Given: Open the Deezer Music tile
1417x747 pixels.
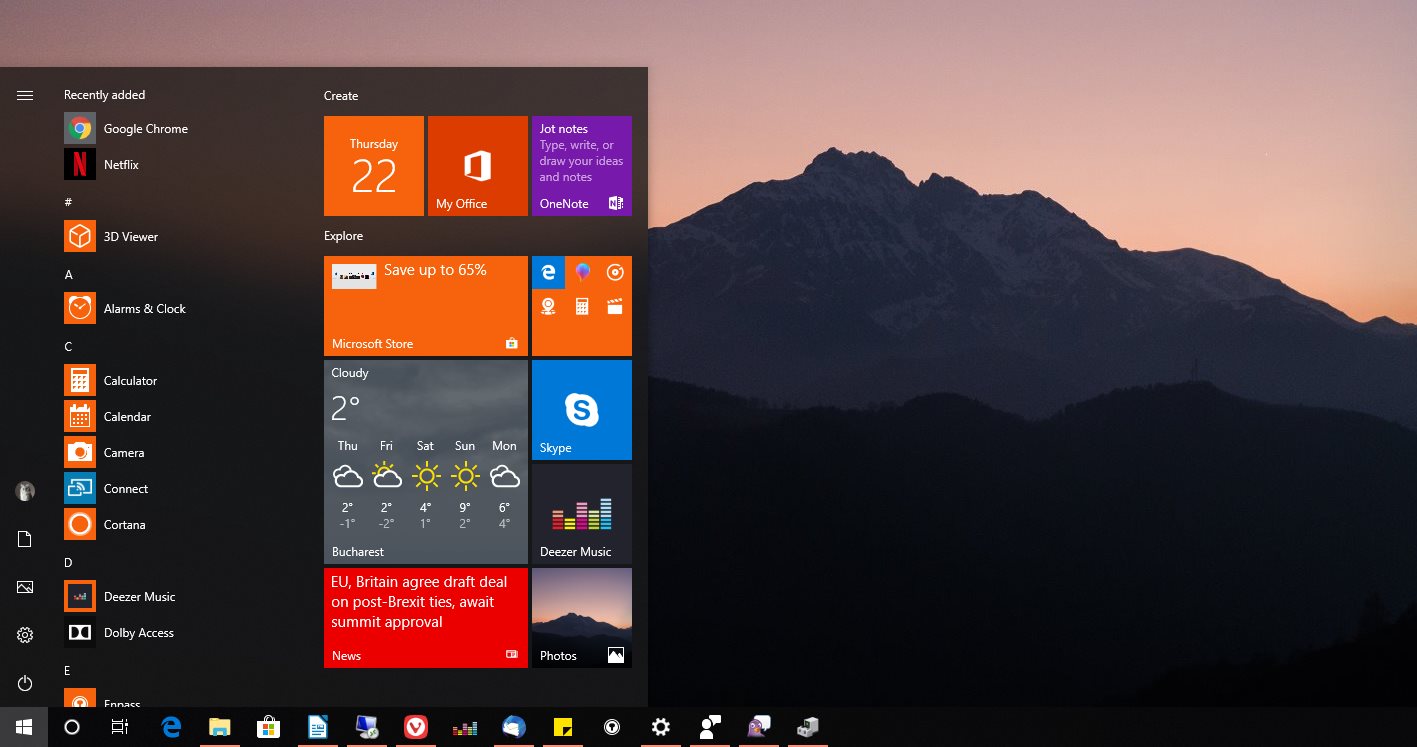Looking at the screenshot, I should (582, 514).
